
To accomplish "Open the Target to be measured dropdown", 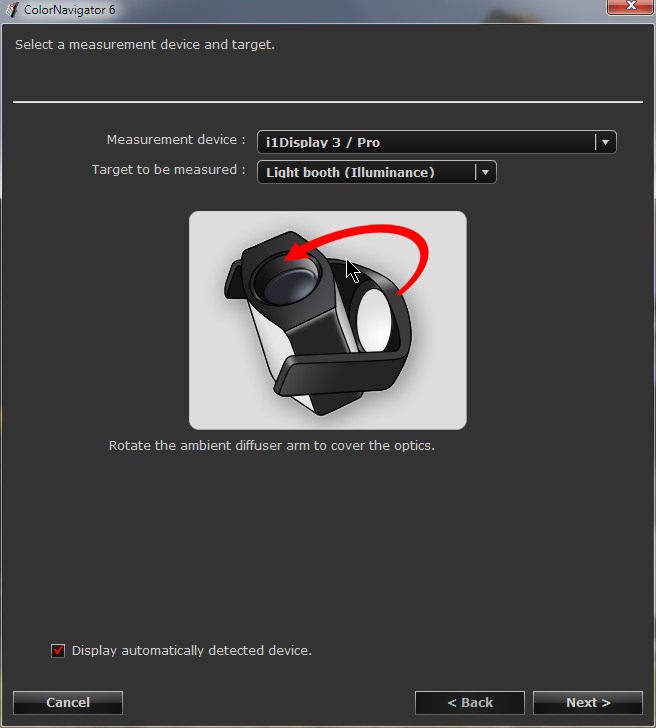I will click(x=377, y=172).
